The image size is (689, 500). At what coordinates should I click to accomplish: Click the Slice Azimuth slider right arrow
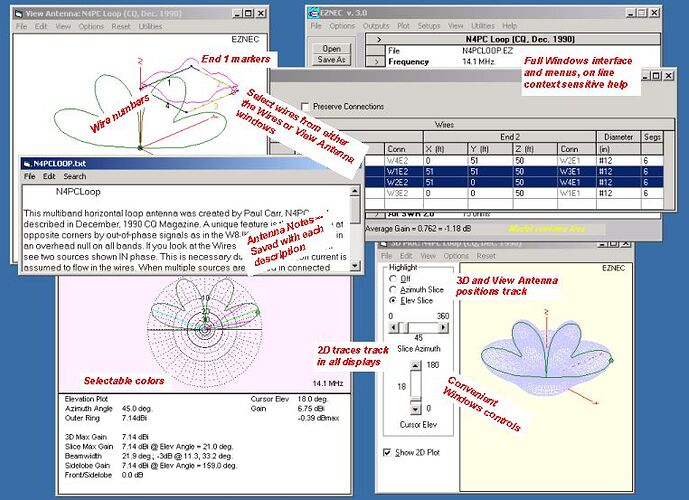pyautogui.click(x=444, y=327)
